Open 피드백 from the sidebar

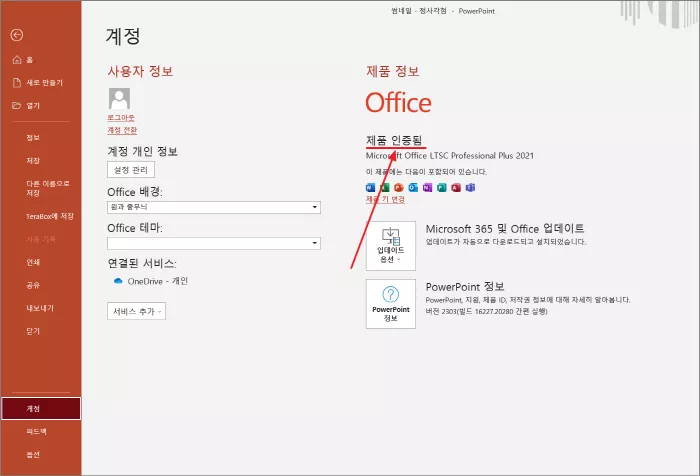pos(36,431)
